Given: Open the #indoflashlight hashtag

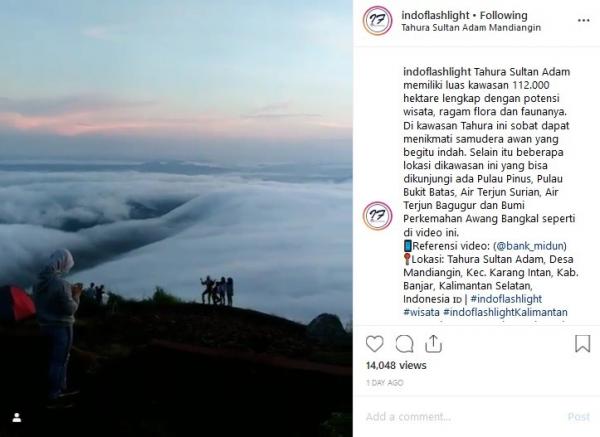Looking at the screenshot, I should [x=506, y=299].
